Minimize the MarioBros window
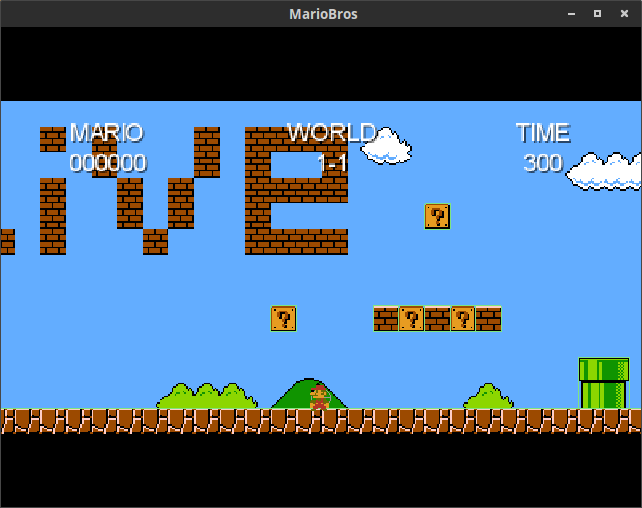This screenshot has height=508, width=642. [x=572, y=14]
